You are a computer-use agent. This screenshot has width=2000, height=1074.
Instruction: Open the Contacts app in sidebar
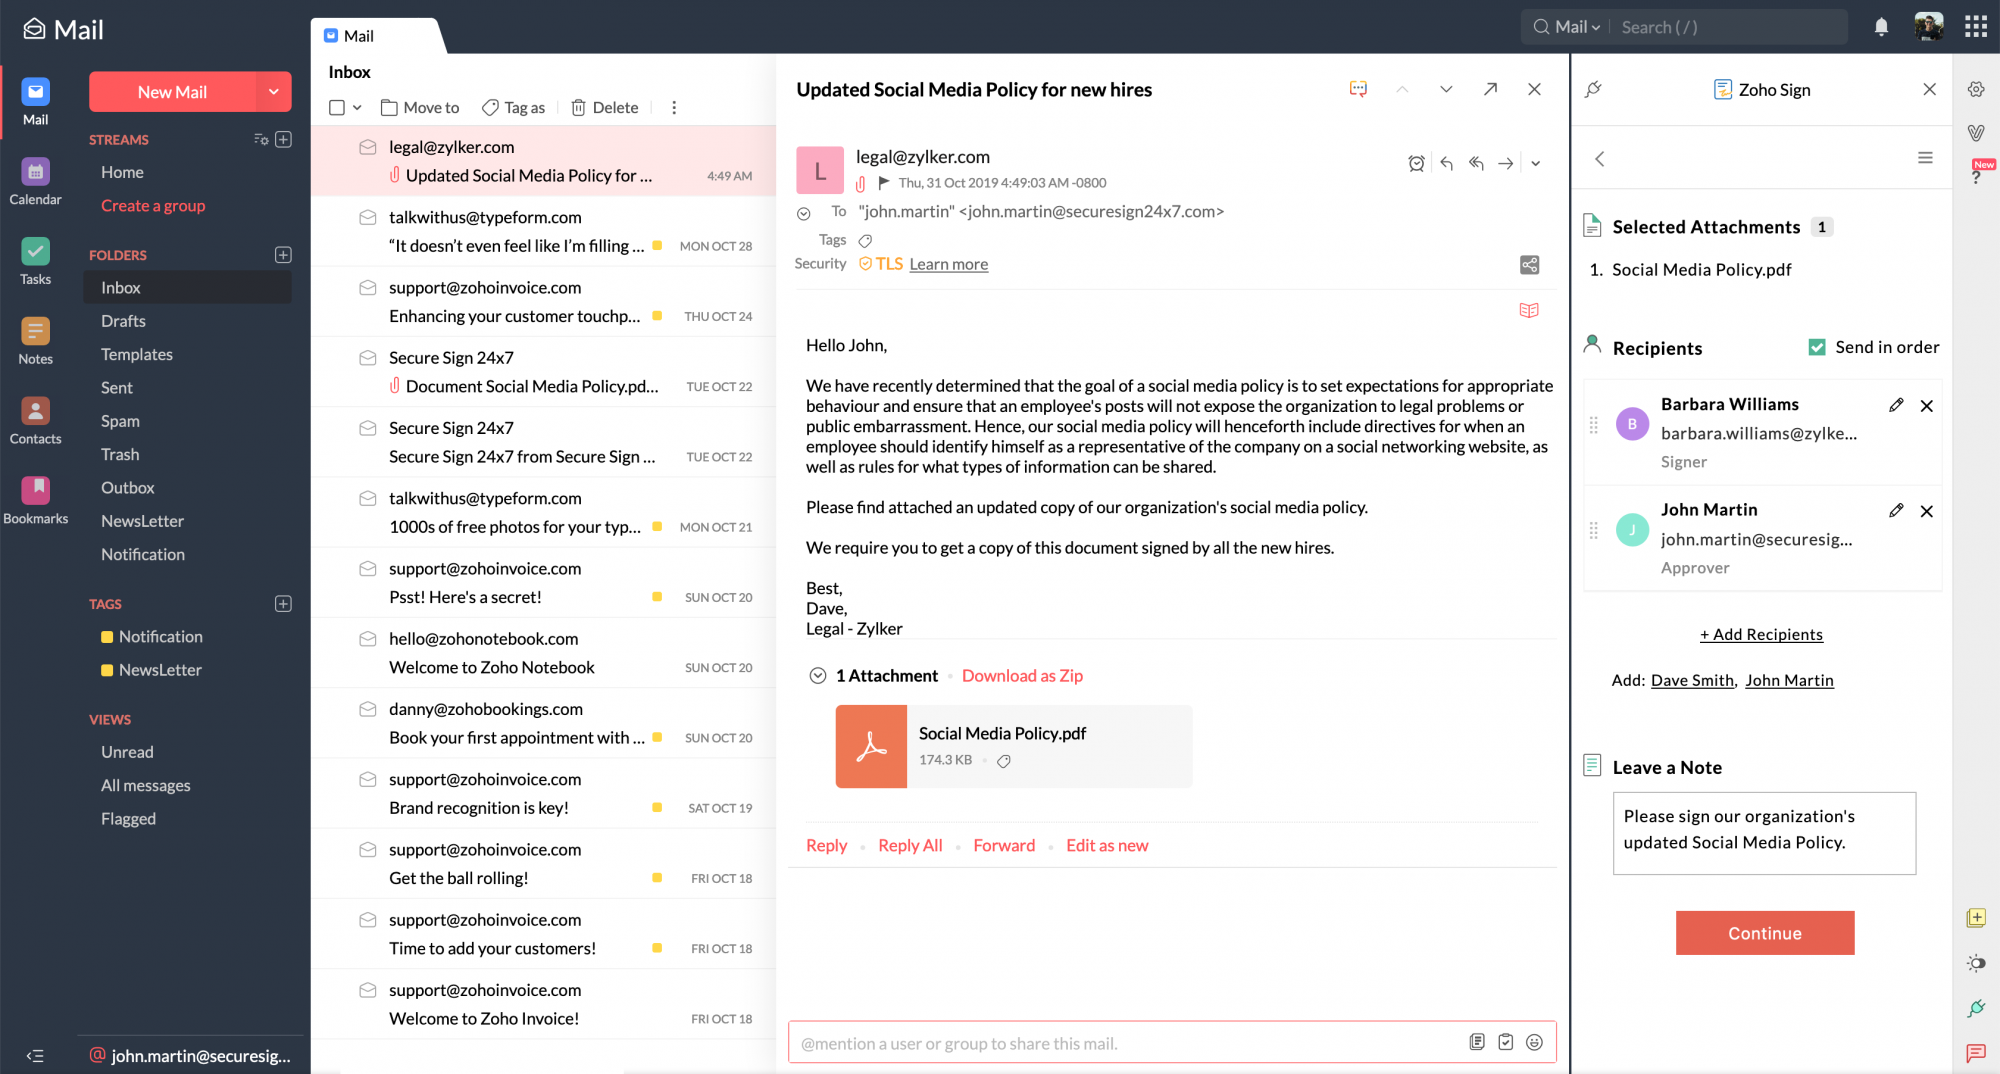35,421
